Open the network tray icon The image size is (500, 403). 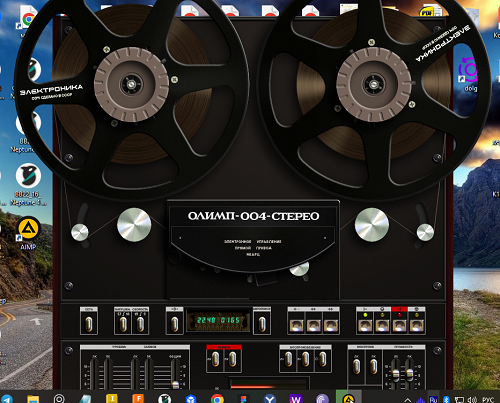click(459, 400)
